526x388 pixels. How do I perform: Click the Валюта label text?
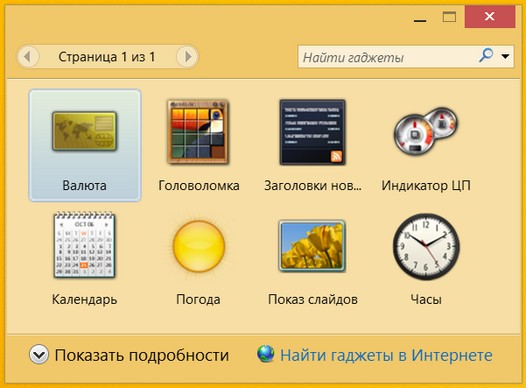point(85,185)
